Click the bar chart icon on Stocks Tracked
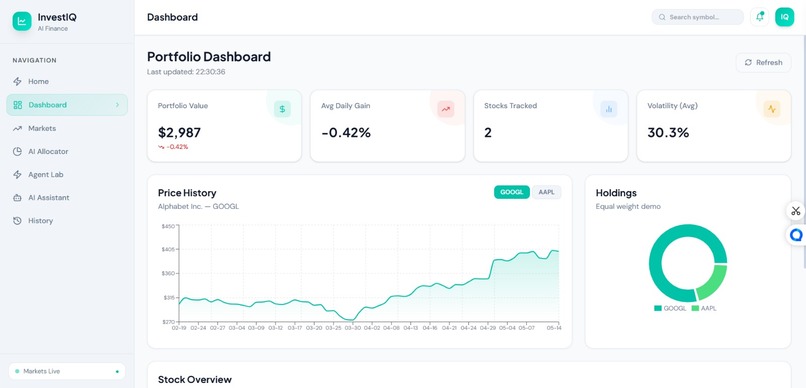 coord(609,109)
